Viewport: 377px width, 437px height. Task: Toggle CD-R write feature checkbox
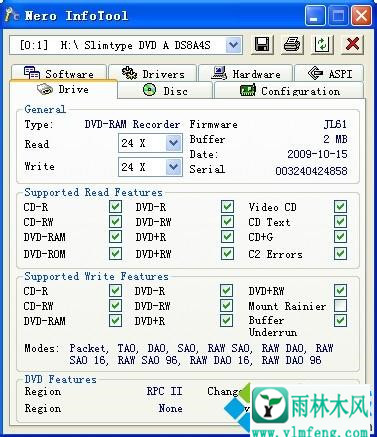click(x=115, y=291)
